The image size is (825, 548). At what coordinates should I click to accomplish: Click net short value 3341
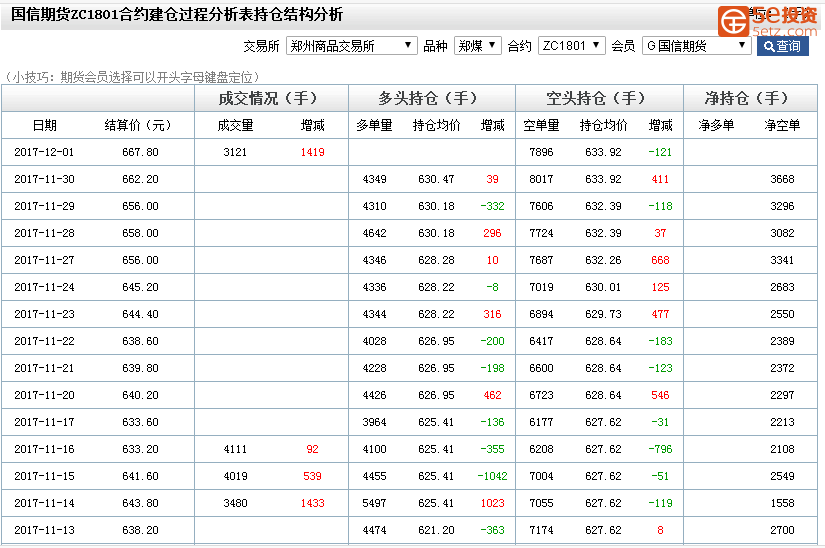pos(782,260)
